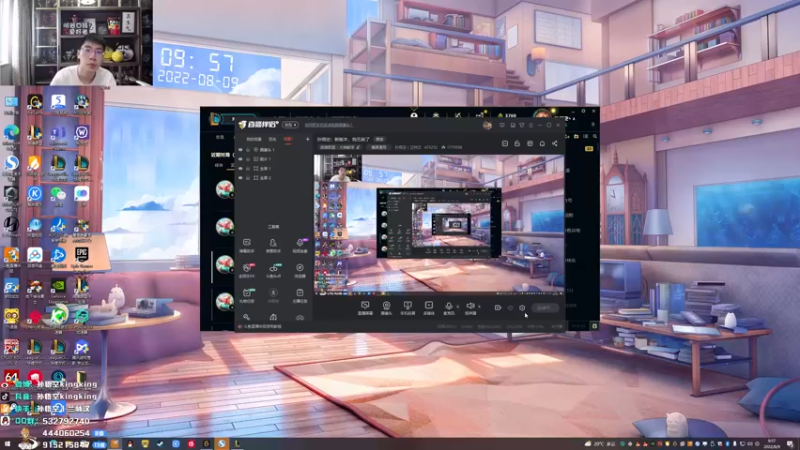Viewport: 800px width, 450px height.
Task: Lock the 全屏 1 source layer
Action: coord(248,168)
